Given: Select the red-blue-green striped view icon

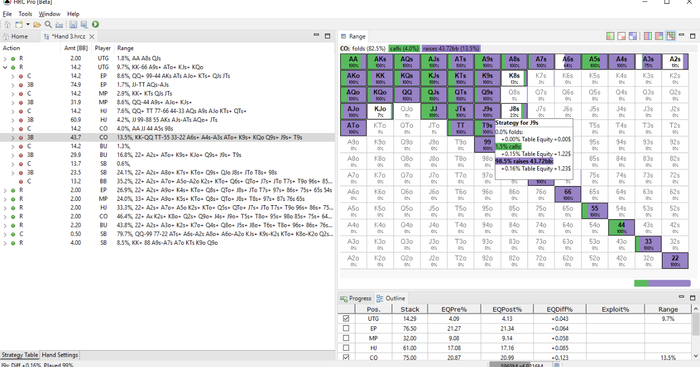Looking at the screenshot, I should 648,36.
